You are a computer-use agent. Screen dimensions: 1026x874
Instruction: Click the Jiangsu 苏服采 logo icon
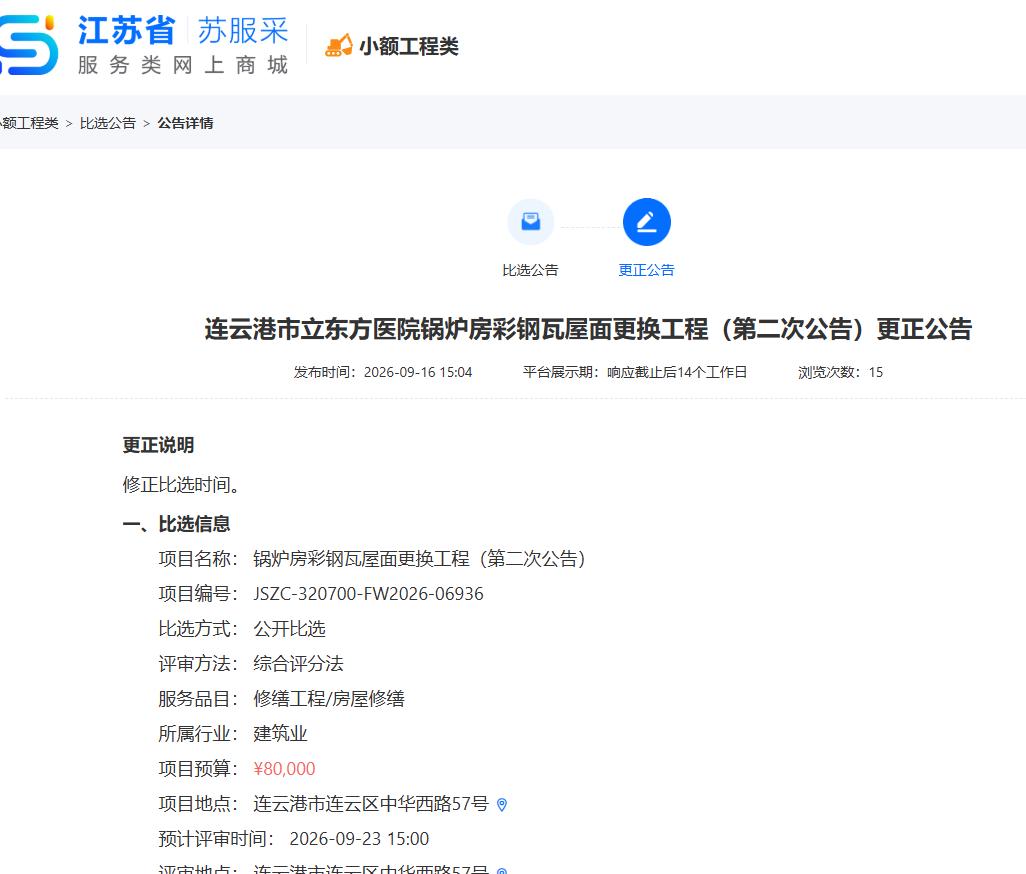[x=28, y=44]
